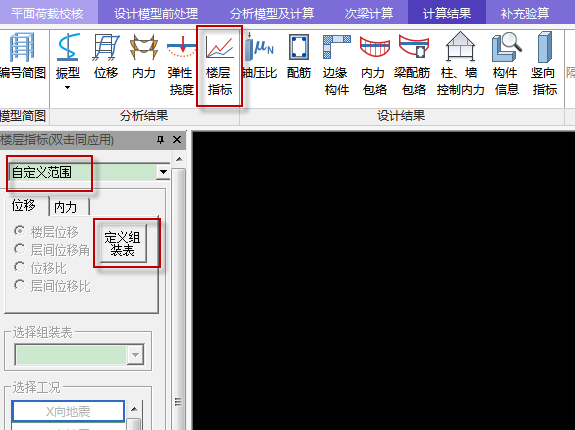
Task: Open the 柱、墙控制内力 icon
Action: click(461, 64)
